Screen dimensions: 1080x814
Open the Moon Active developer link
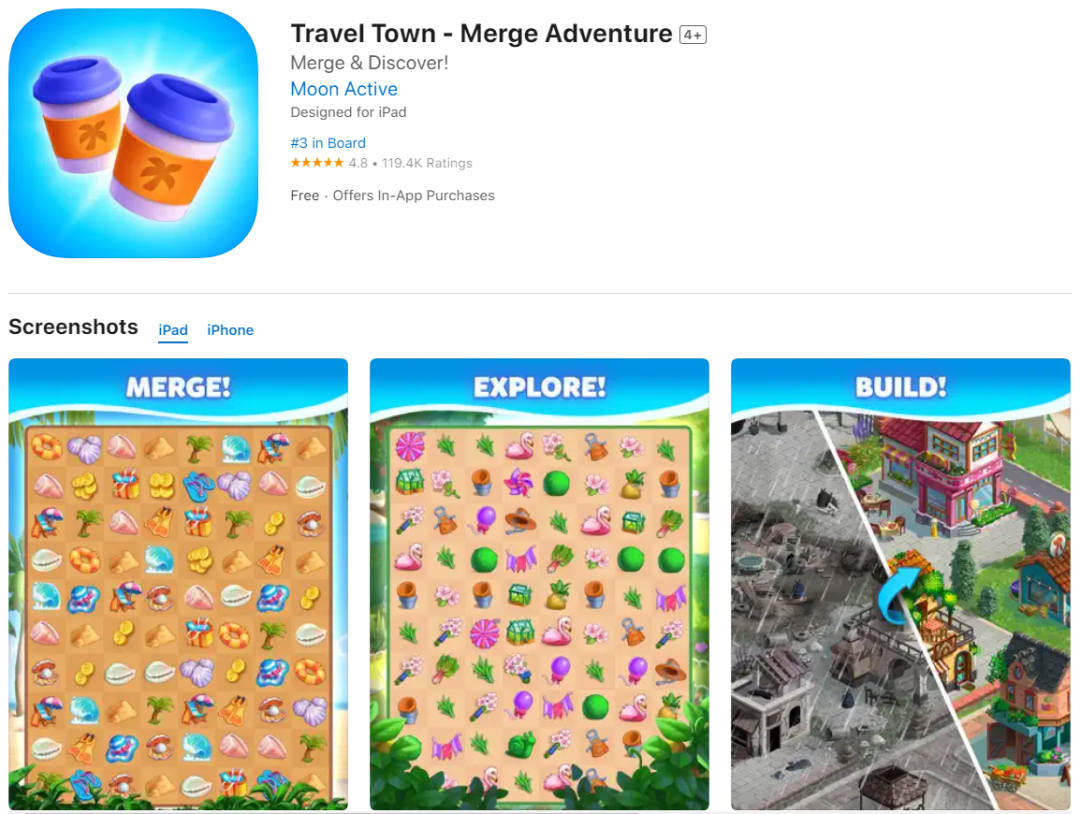pyautogui.click(x=344, y=89)
